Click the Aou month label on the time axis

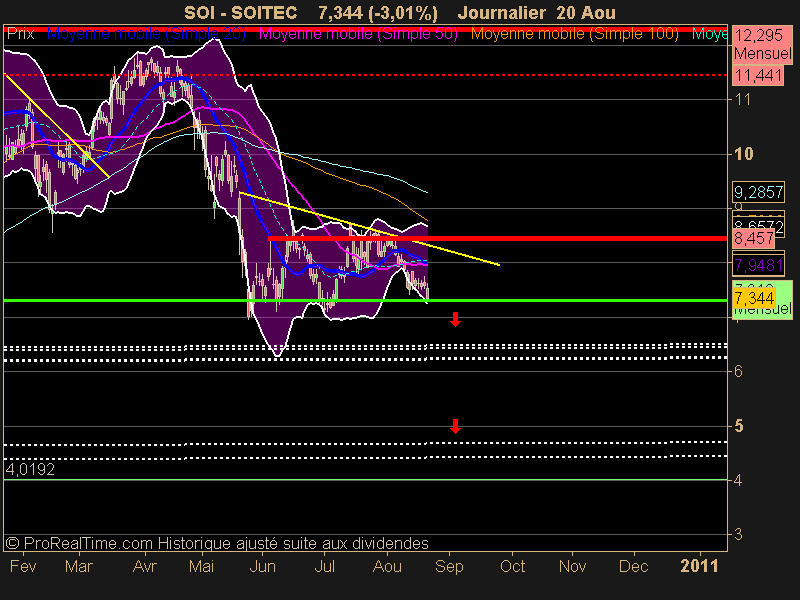point(387,566)
